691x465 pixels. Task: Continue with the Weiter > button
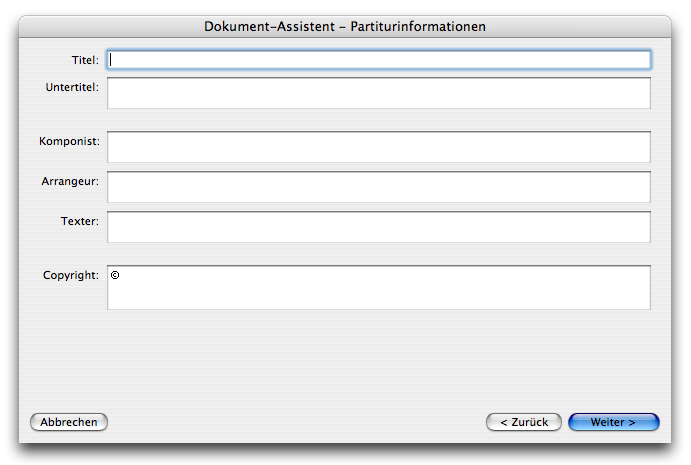[613, 422]
